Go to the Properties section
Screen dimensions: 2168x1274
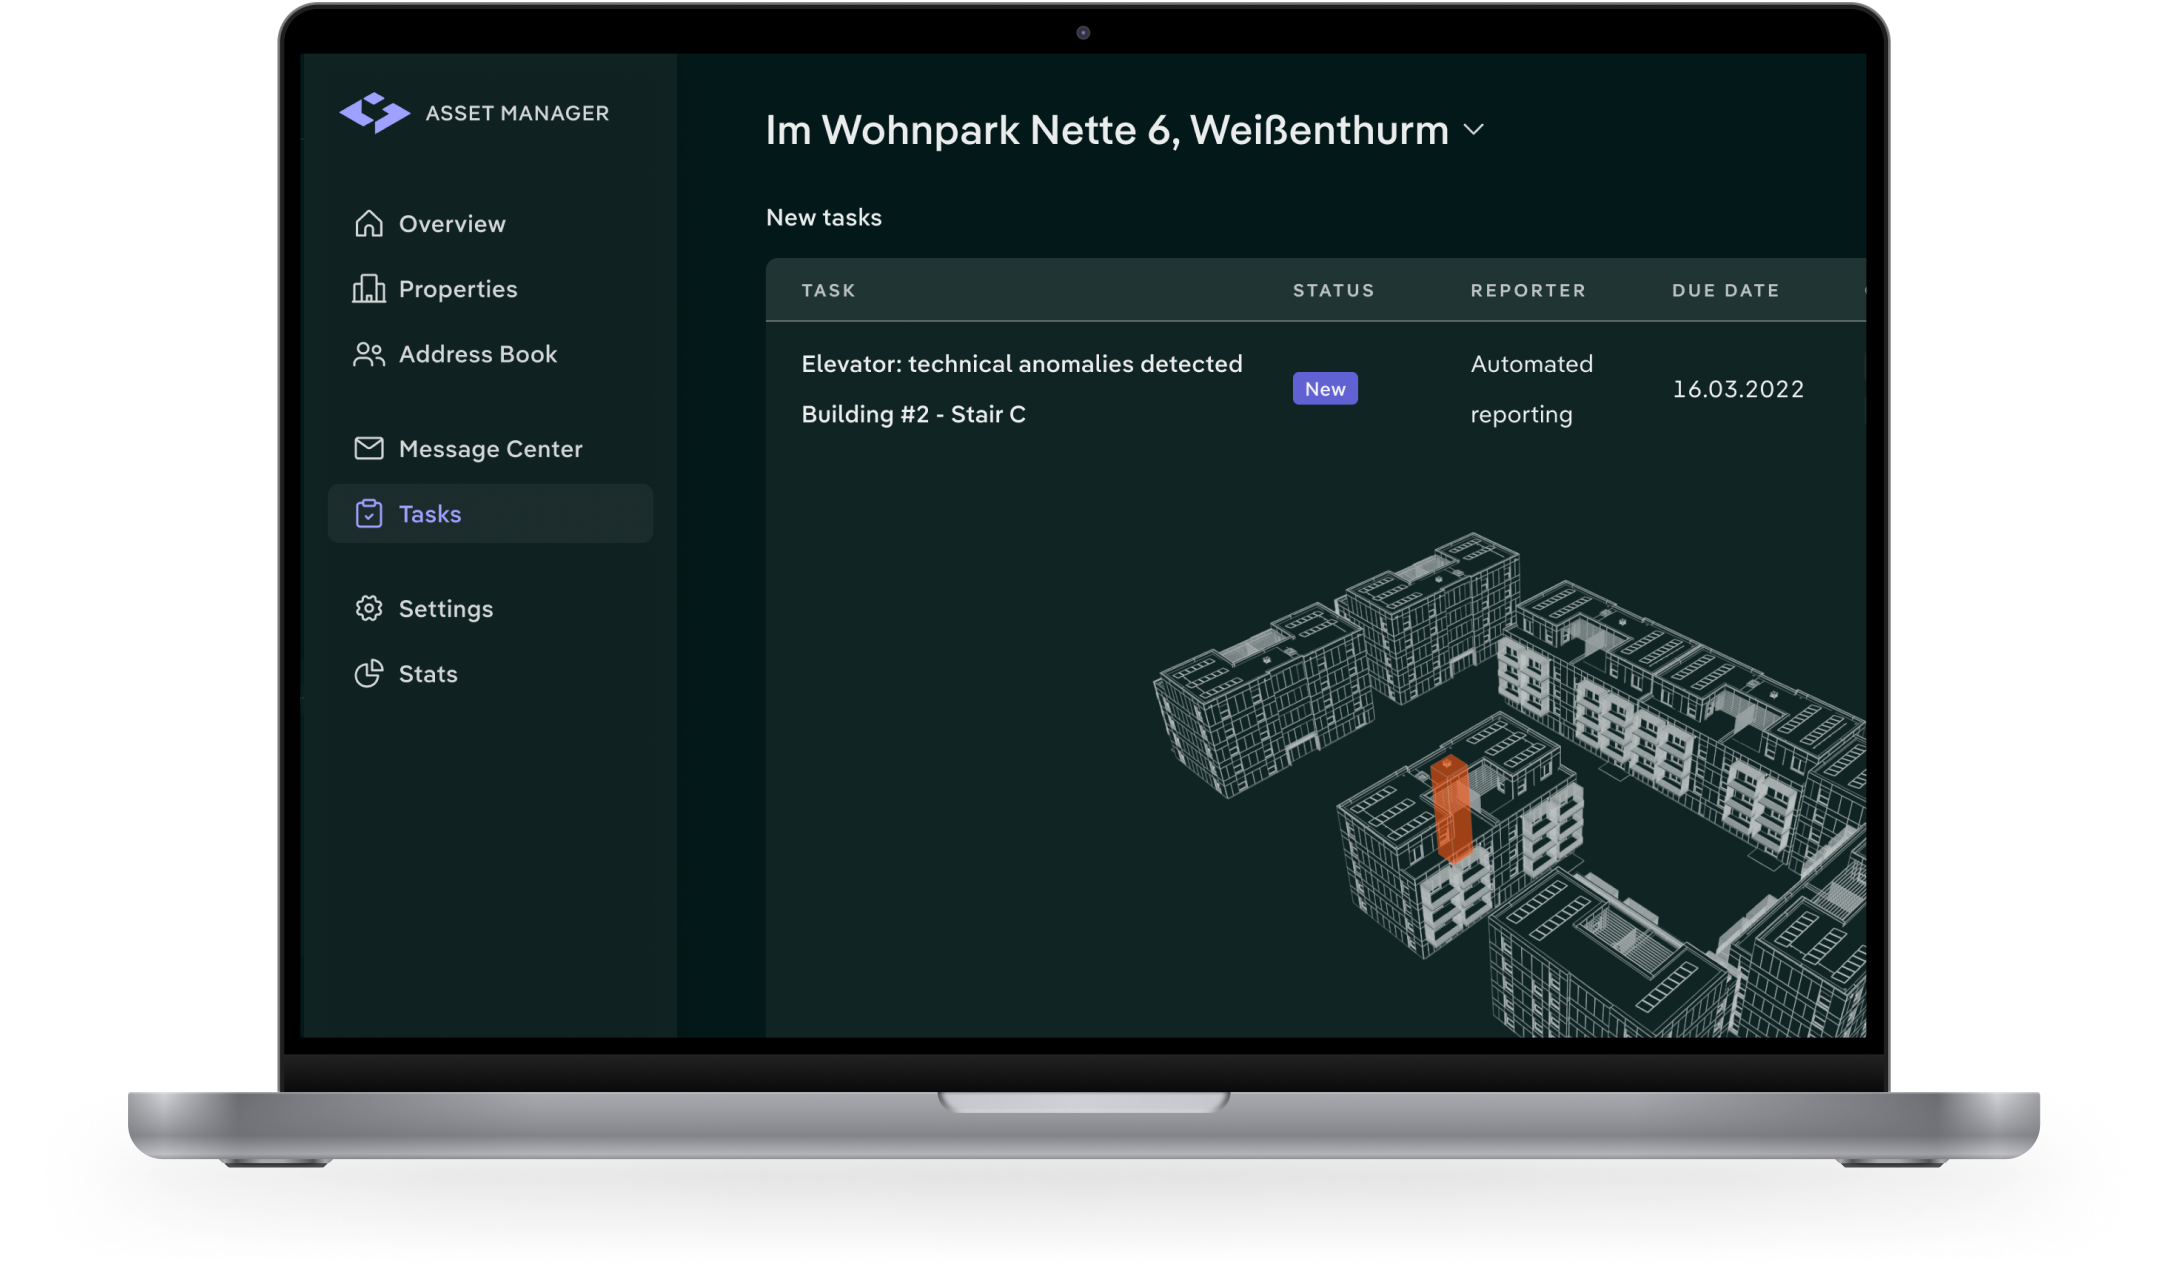pyautogui.click(x=458, y=288)
